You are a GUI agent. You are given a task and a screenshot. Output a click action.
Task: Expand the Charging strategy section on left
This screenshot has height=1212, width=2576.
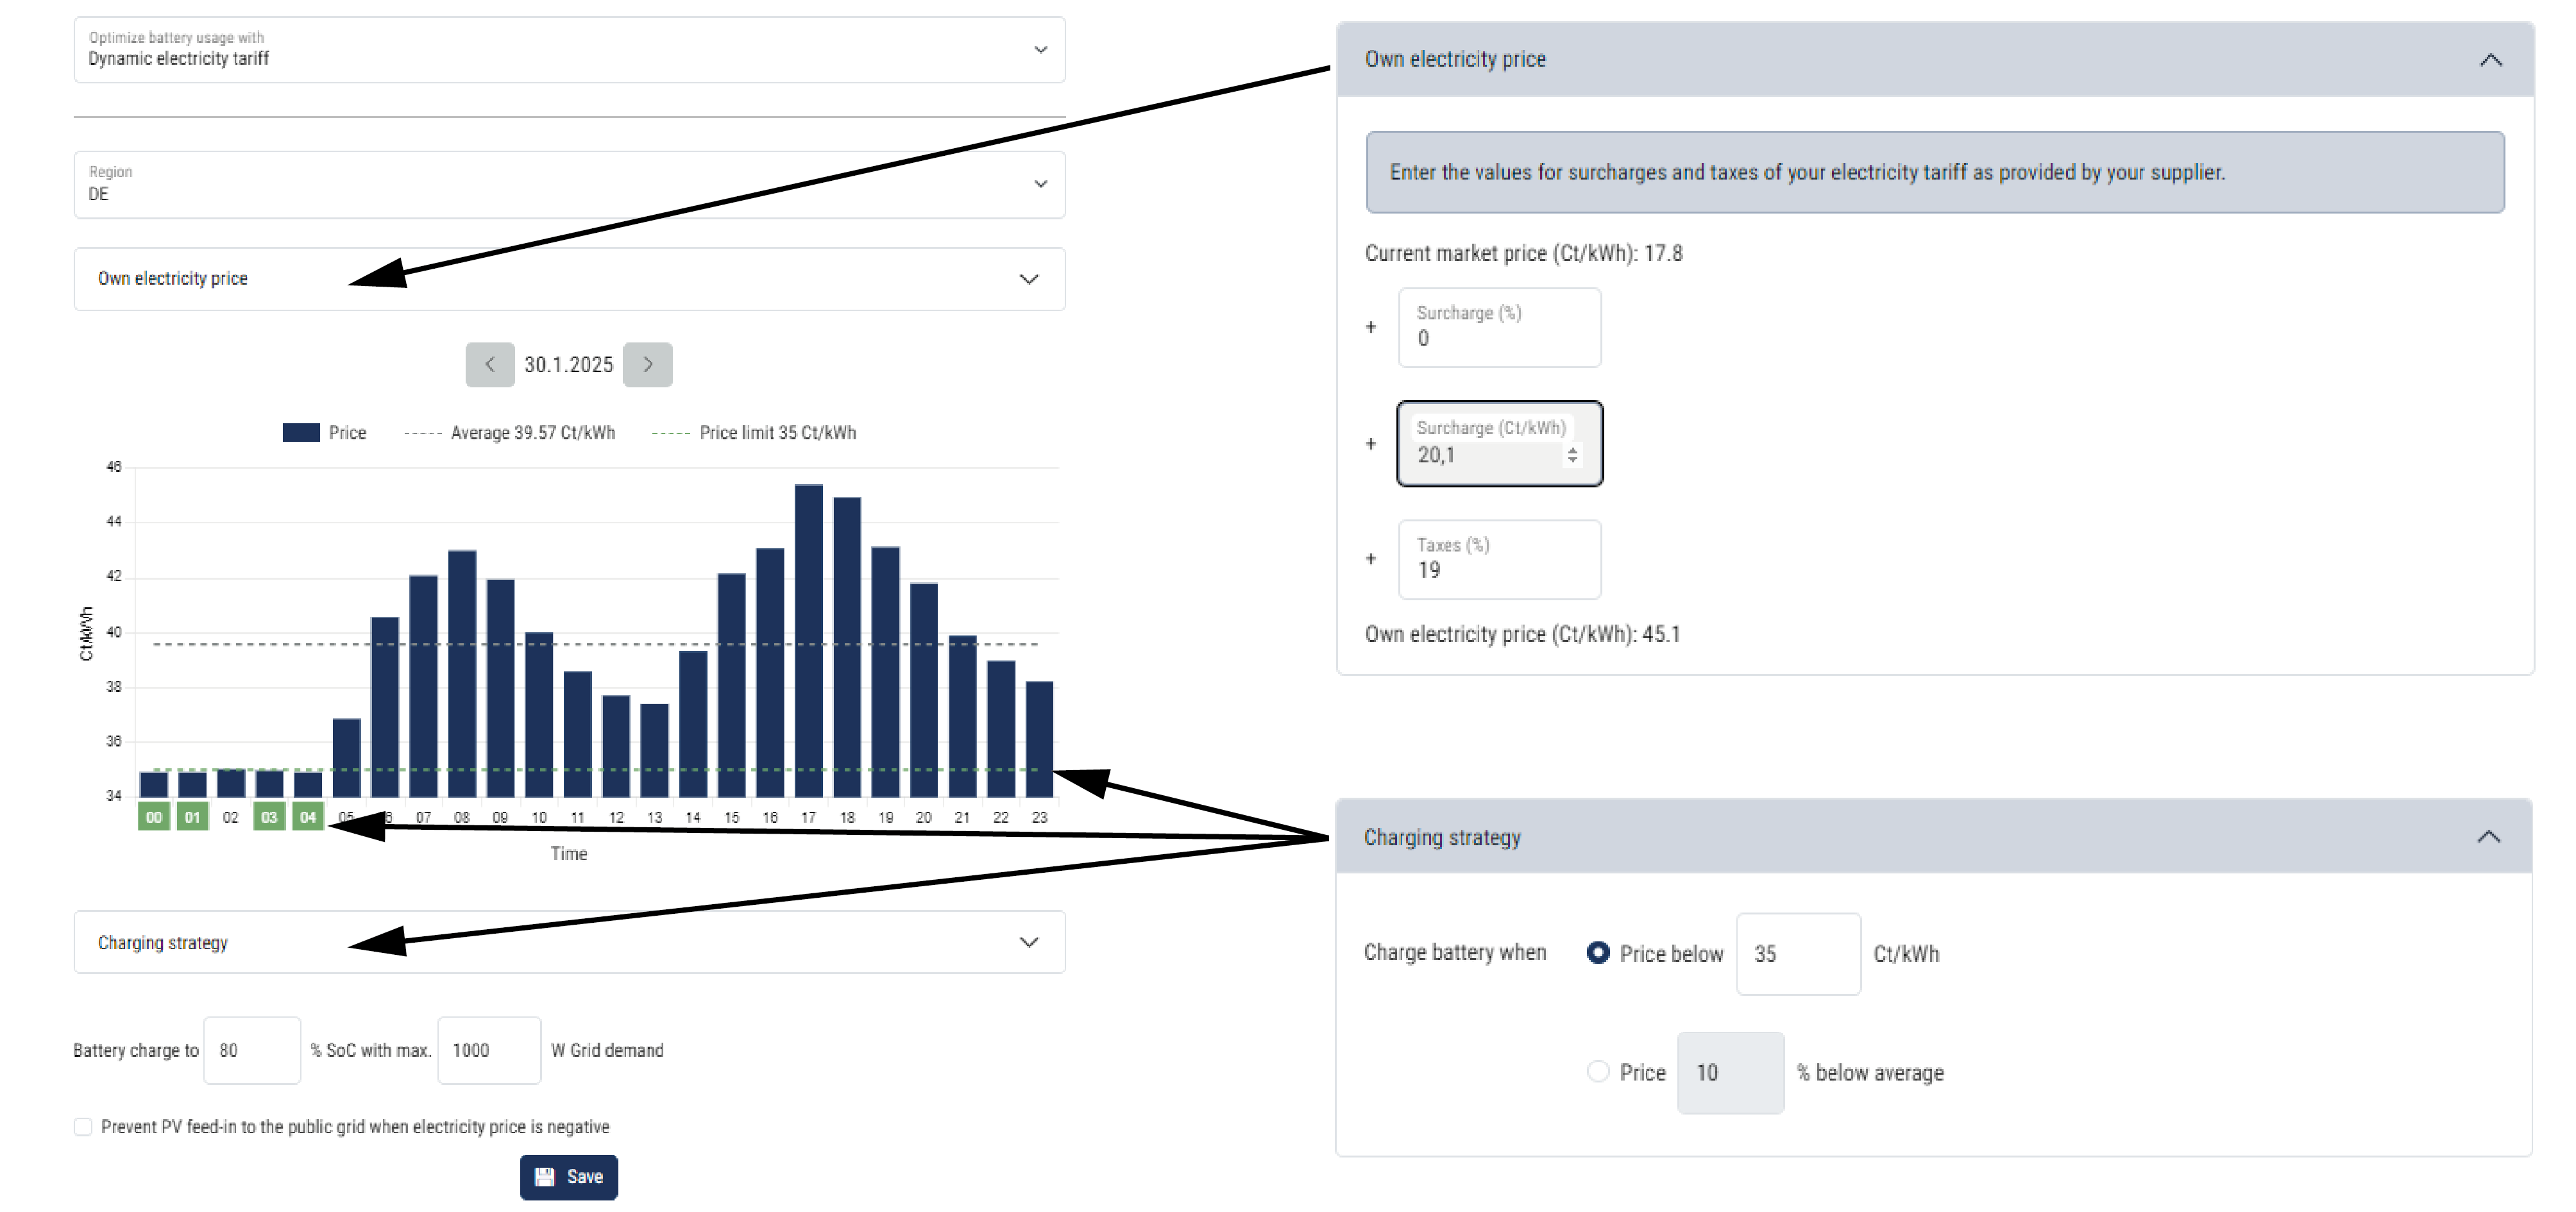[569, 942]
